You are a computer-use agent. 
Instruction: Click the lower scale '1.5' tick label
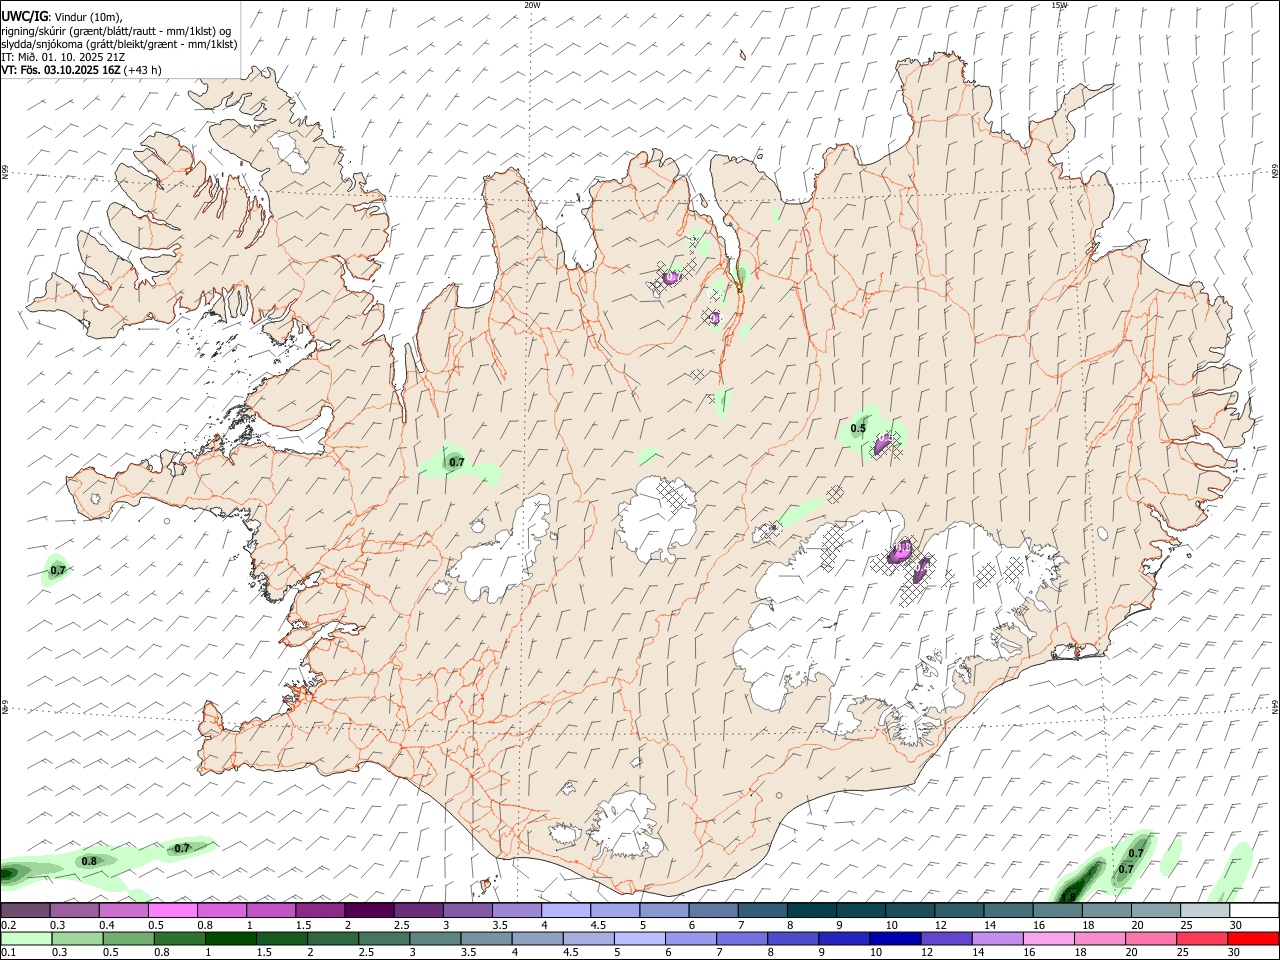point(265,953)
